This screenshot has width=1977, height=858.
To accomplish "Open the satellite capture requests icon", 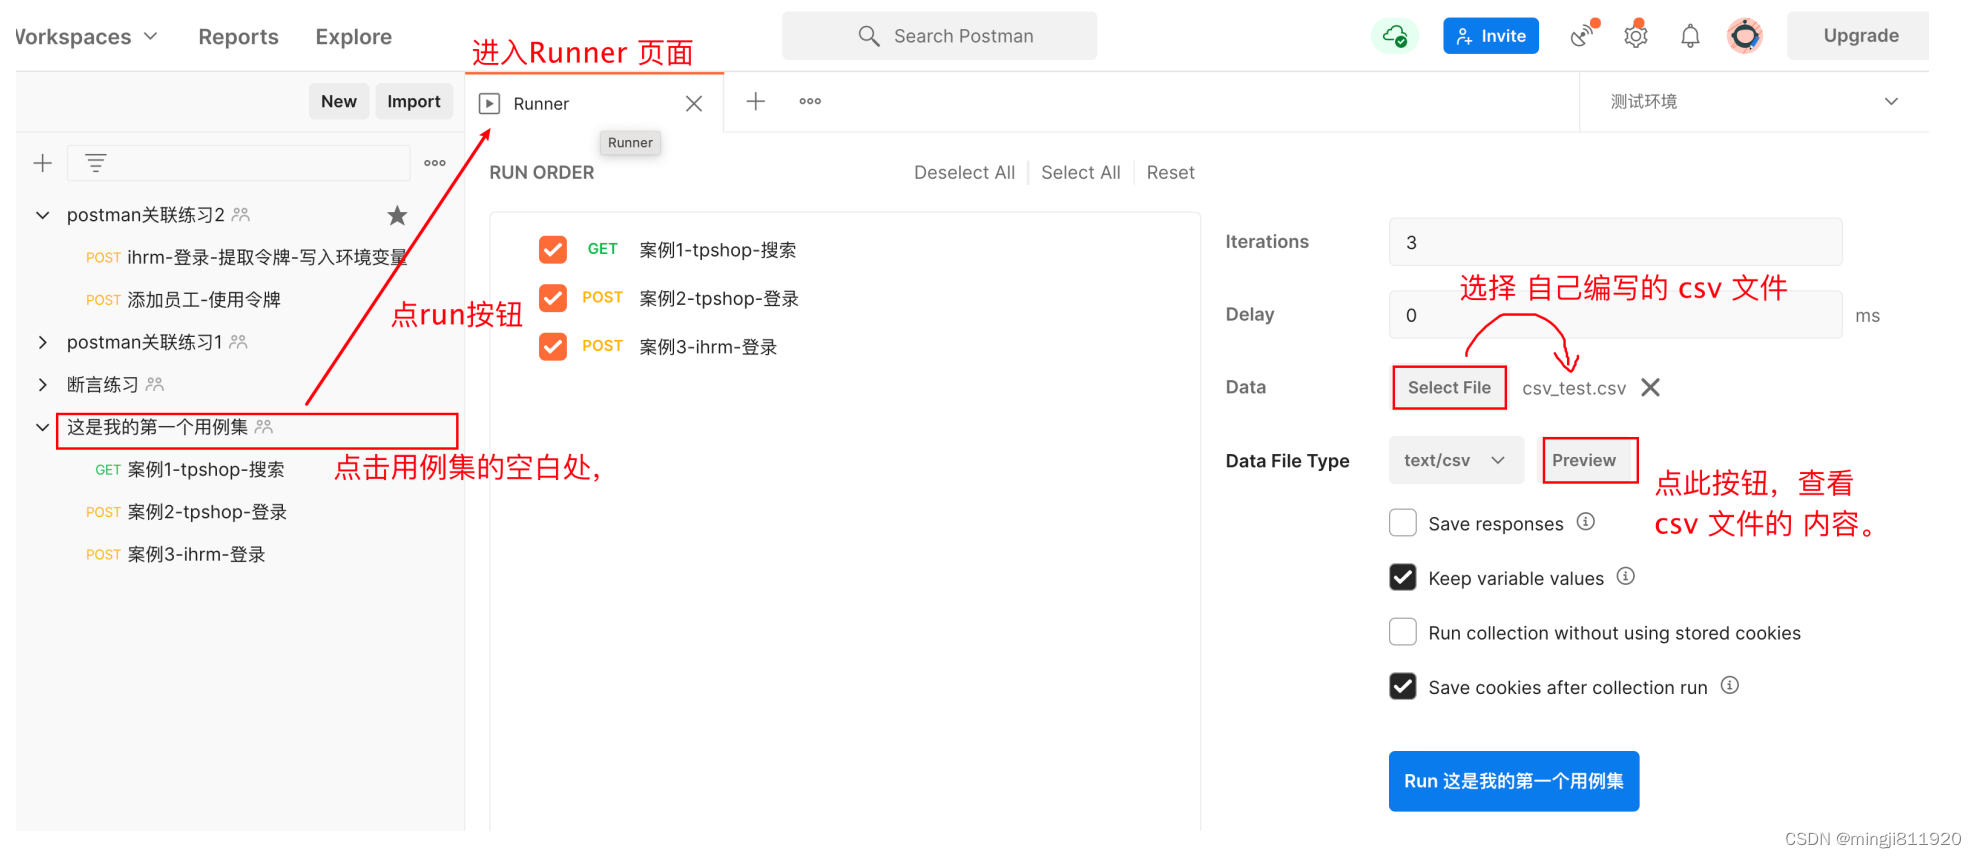I will [x=1584, y=36].
